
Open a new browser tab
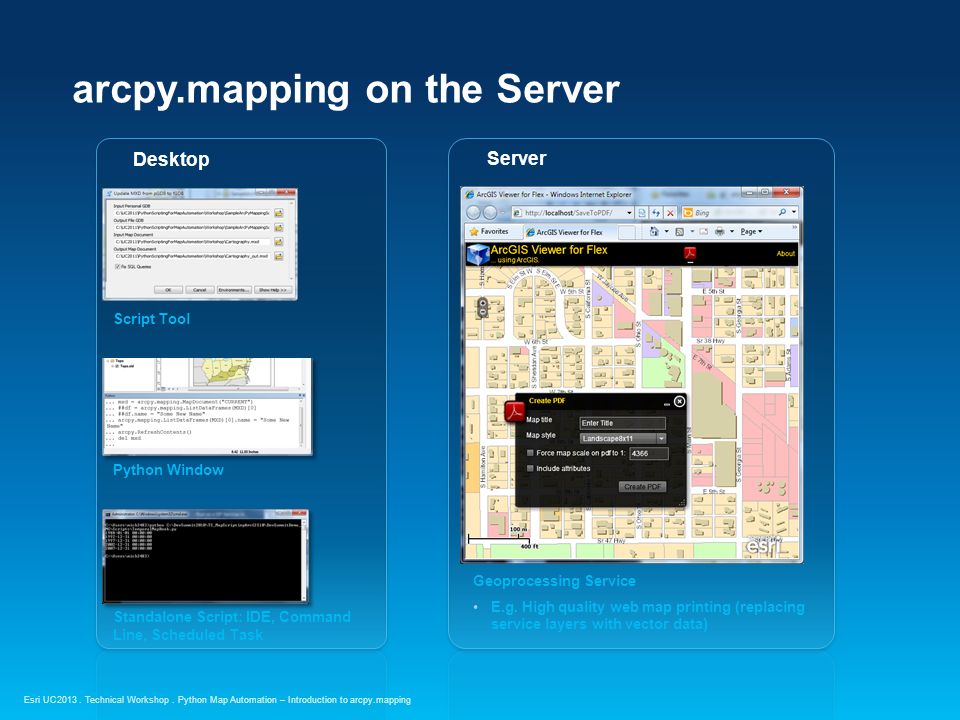[x=626, y=232]
